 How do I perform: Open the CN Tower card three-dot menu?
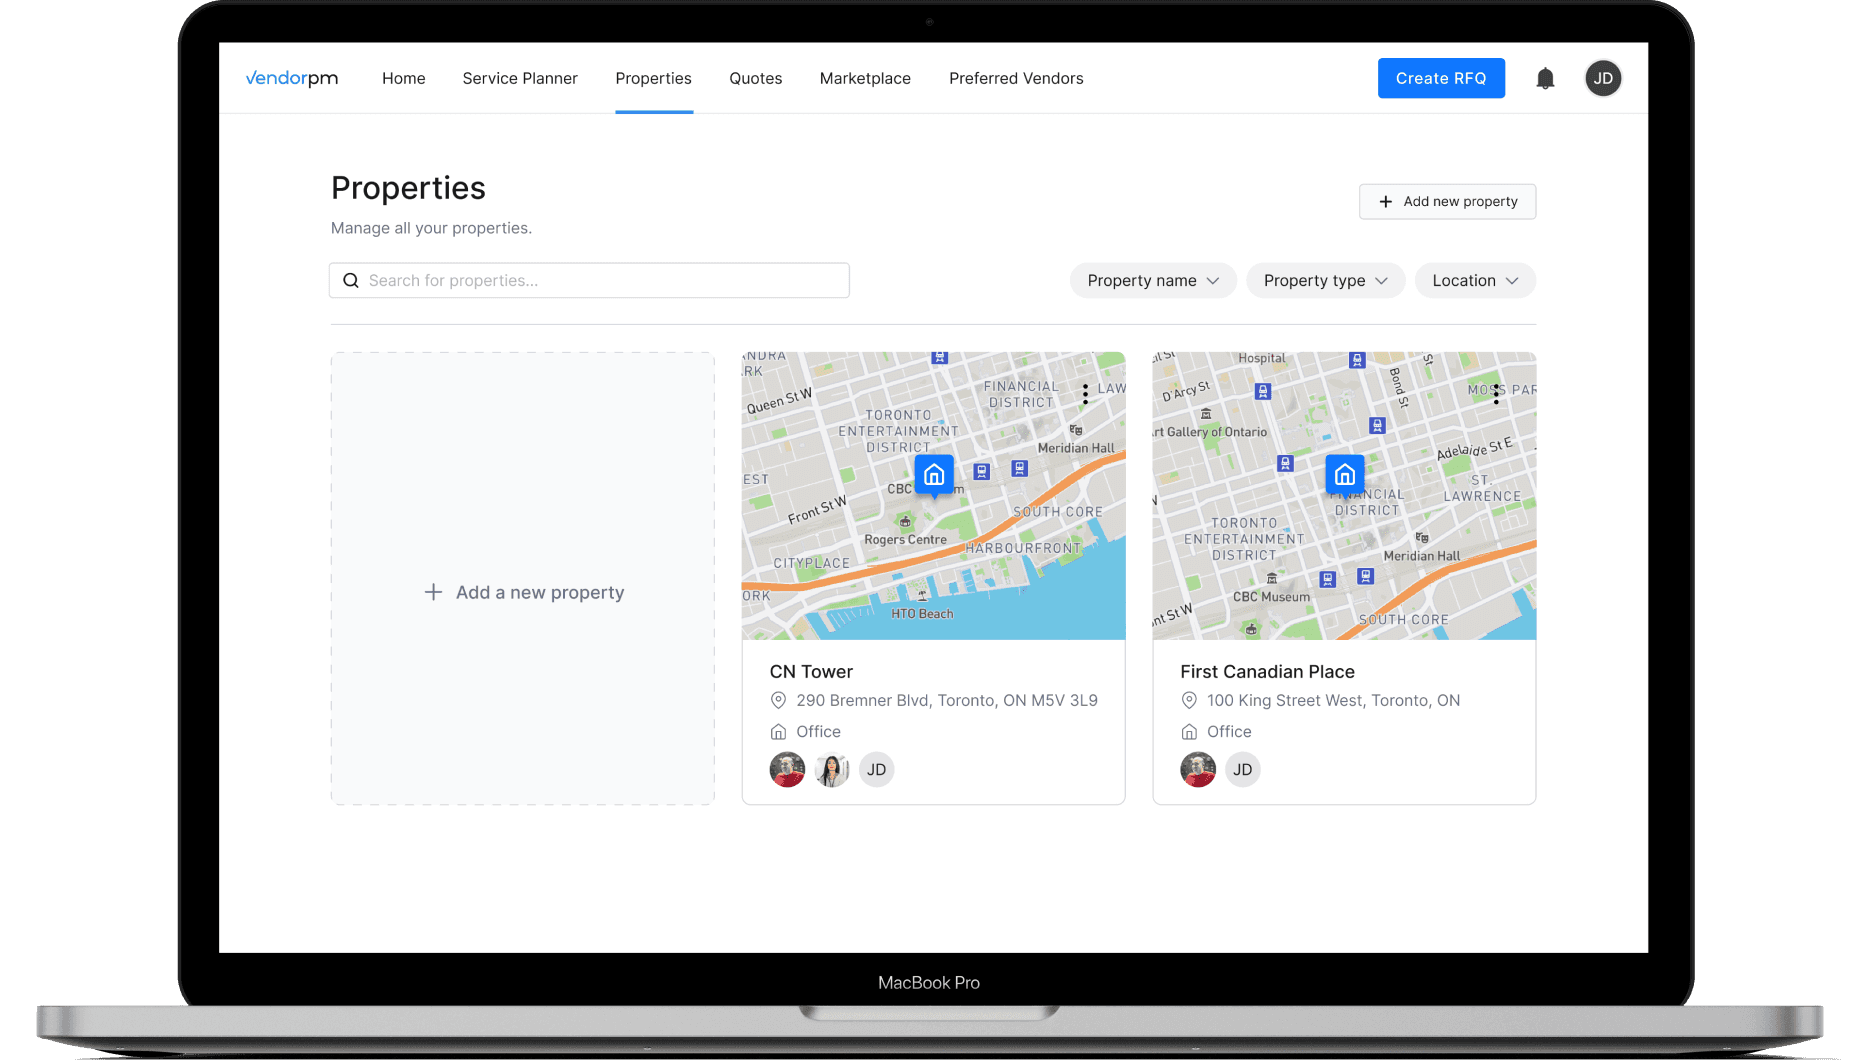(x=1085, y=394)
